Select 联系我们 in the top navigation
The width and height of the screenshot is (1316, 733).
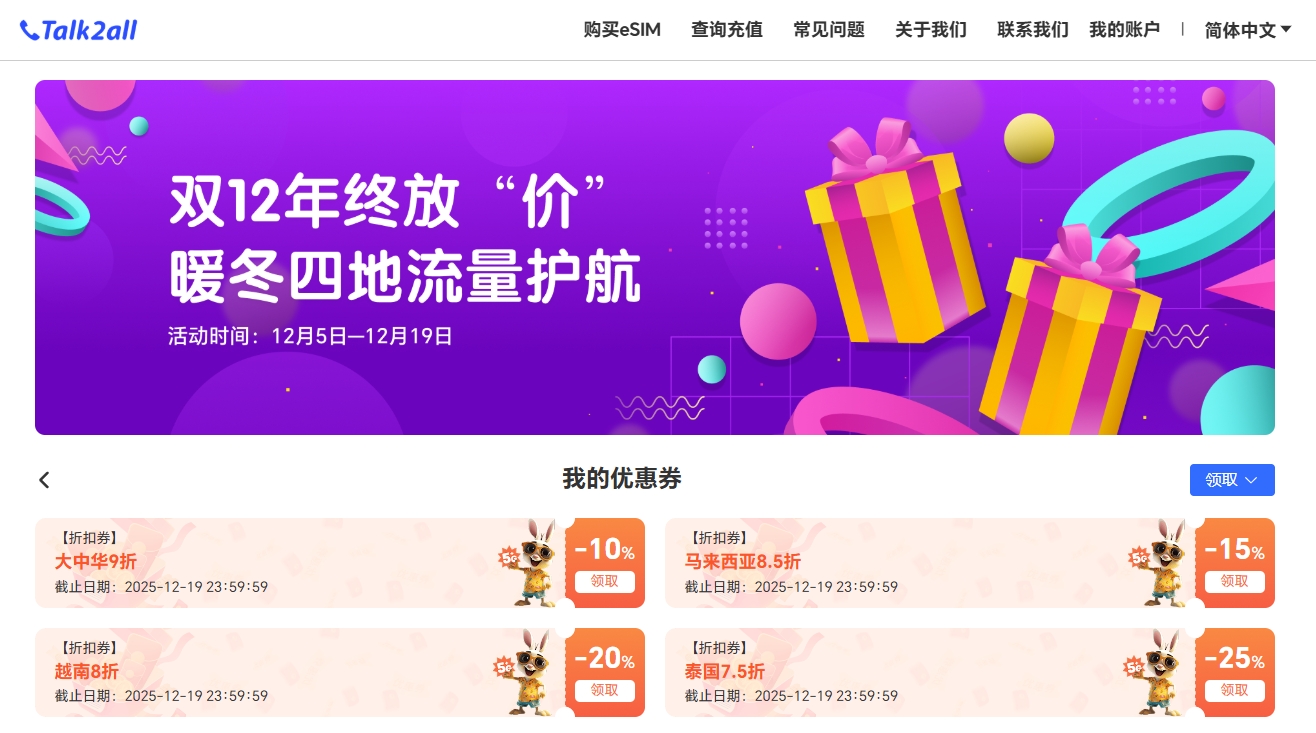tap(1033, 30)
